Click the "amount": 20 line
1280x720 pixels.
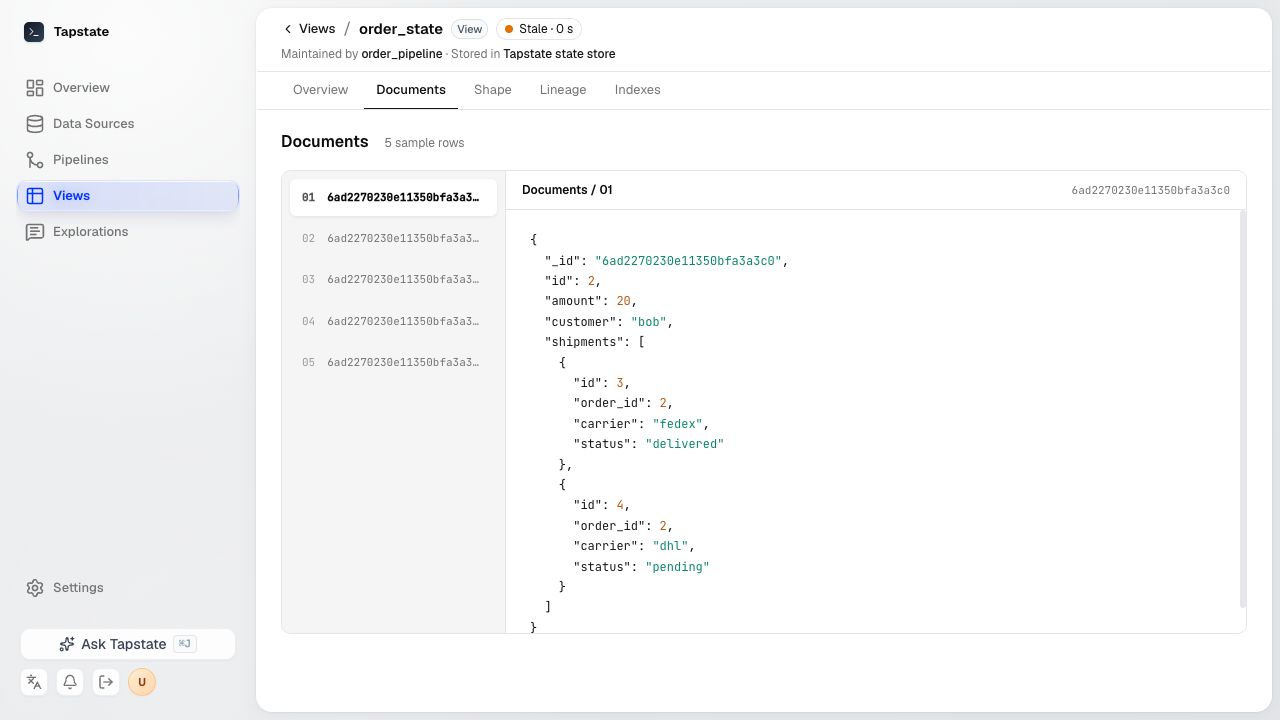pyautogui.click(x=591, y=301)
